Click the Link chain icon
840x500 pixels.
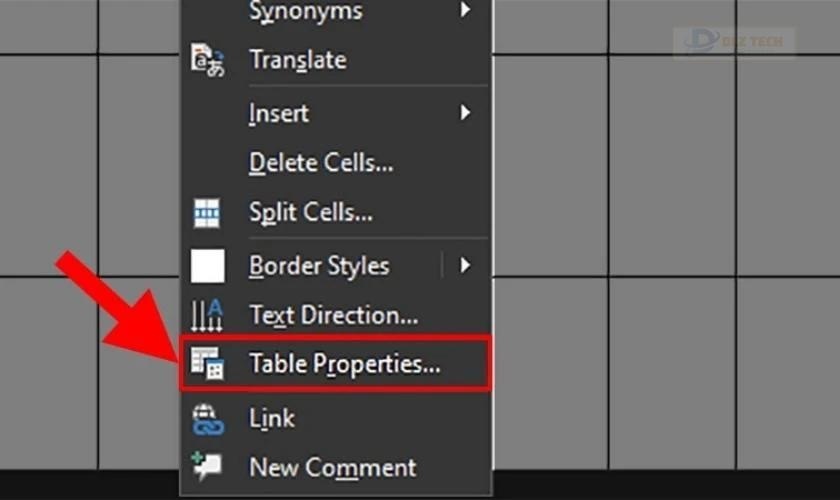click(x=208, y=419)
